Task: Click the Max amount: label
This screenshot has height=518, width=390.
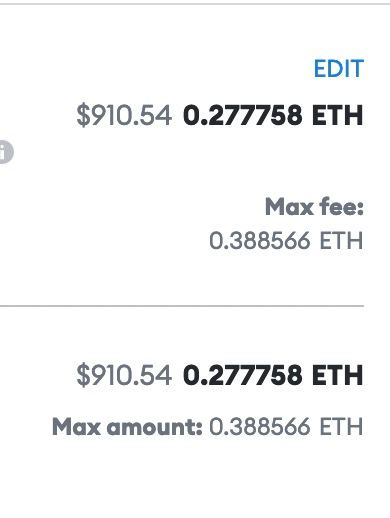Action: (127, 427)
